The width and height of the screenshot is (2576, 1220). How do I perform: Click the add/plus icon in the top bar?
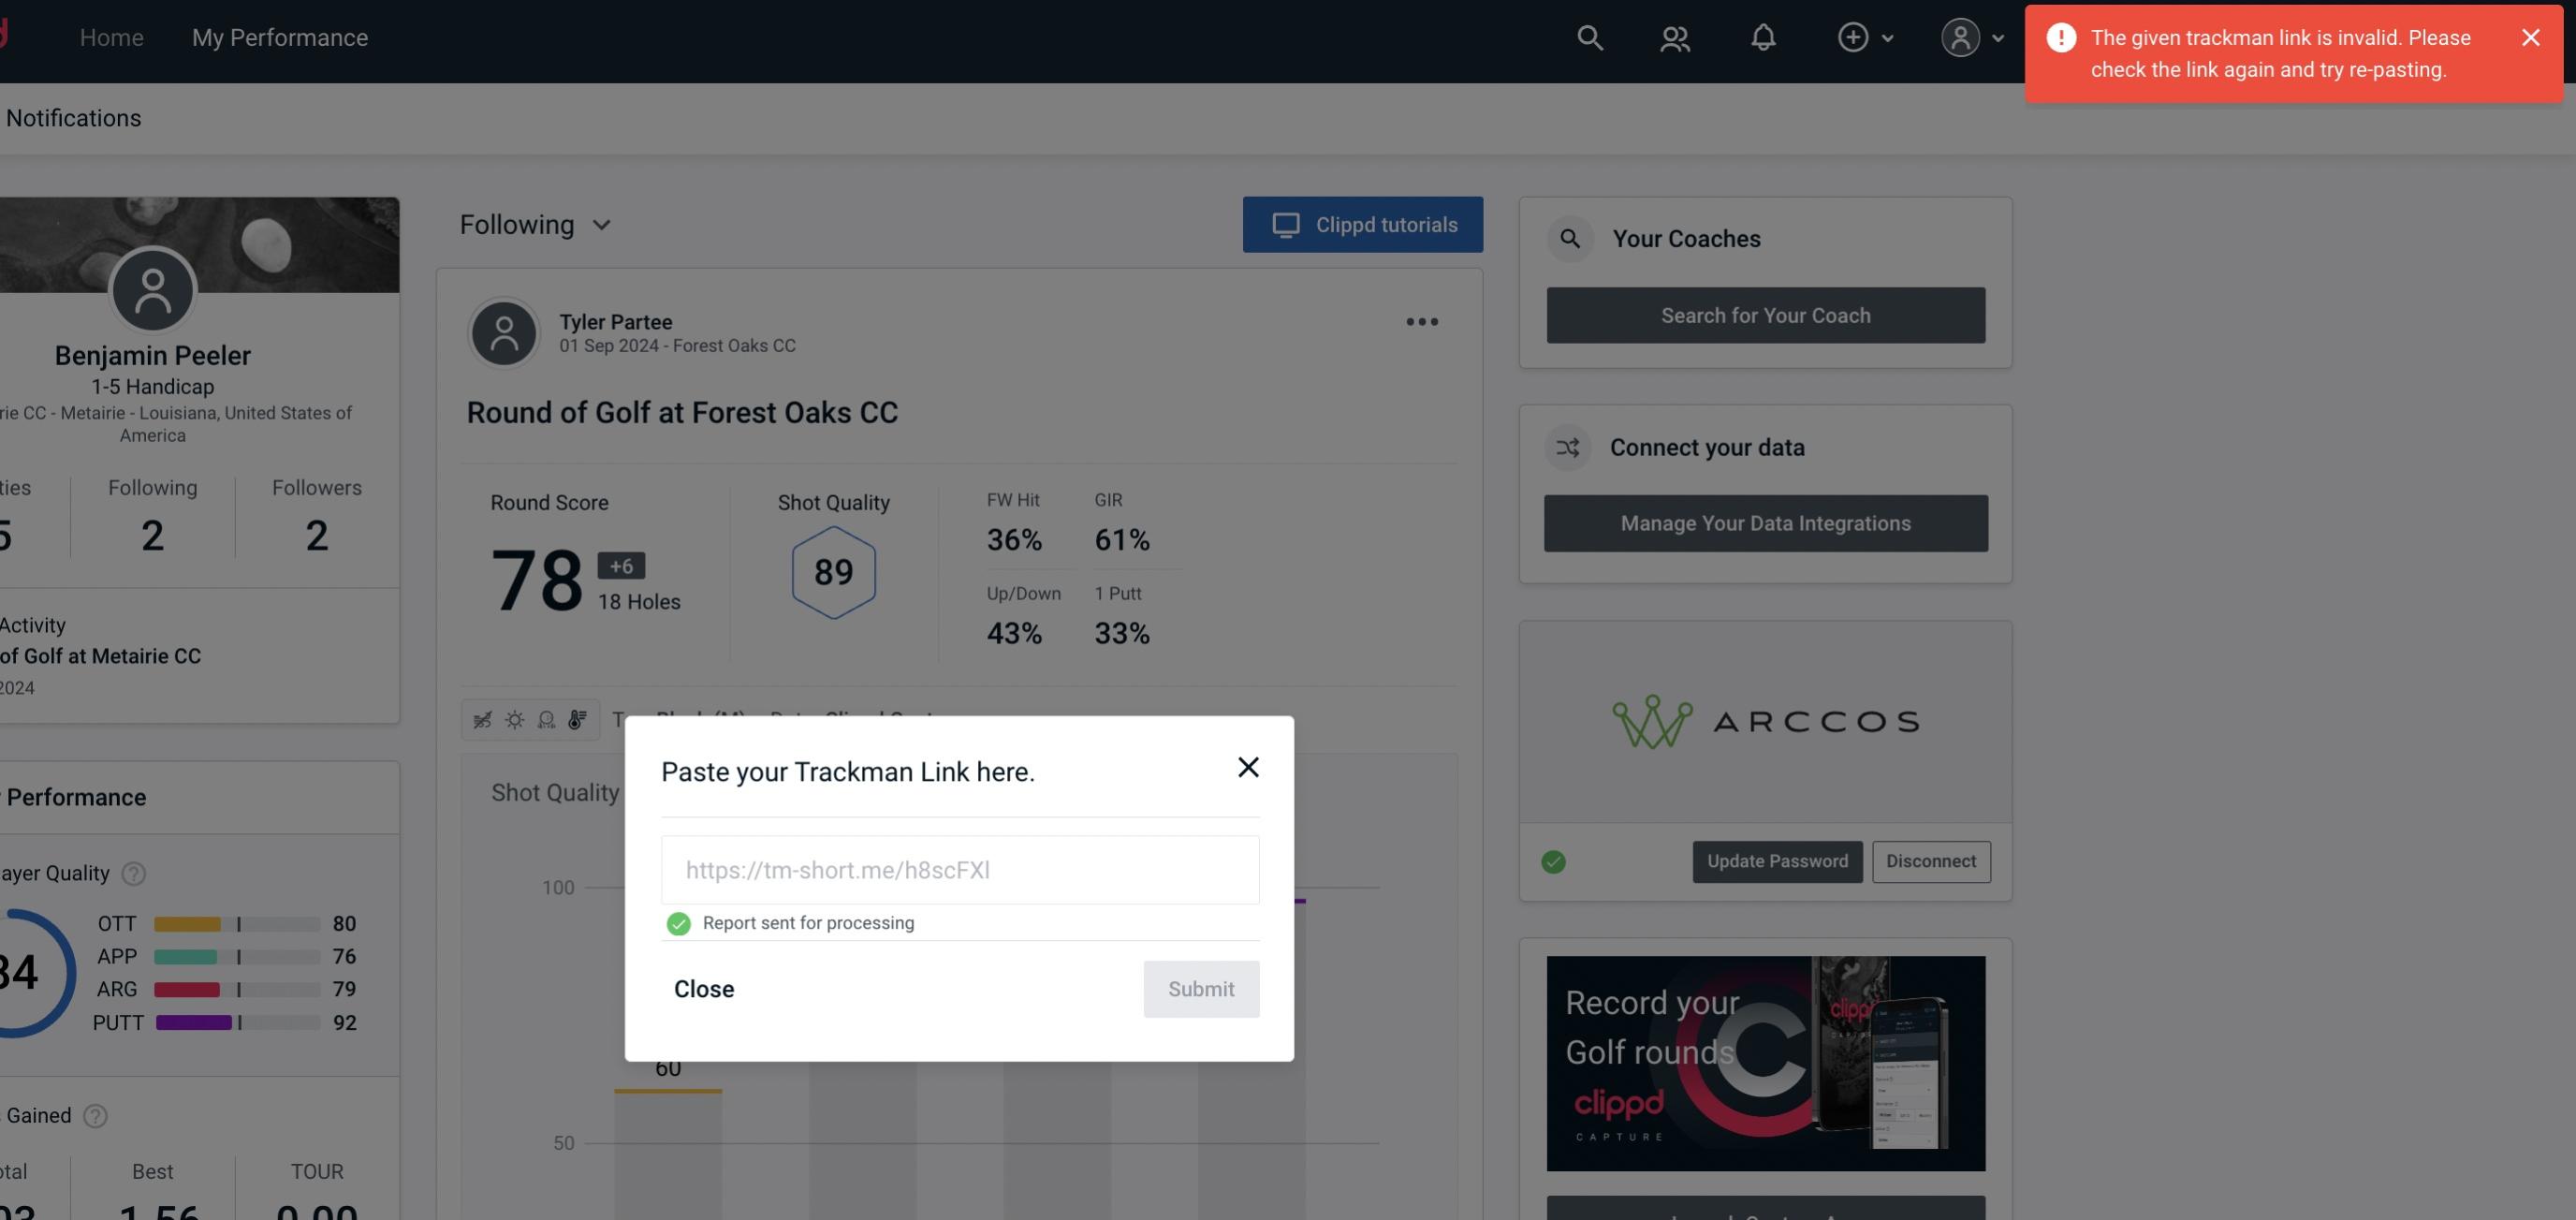(1853, 37)
